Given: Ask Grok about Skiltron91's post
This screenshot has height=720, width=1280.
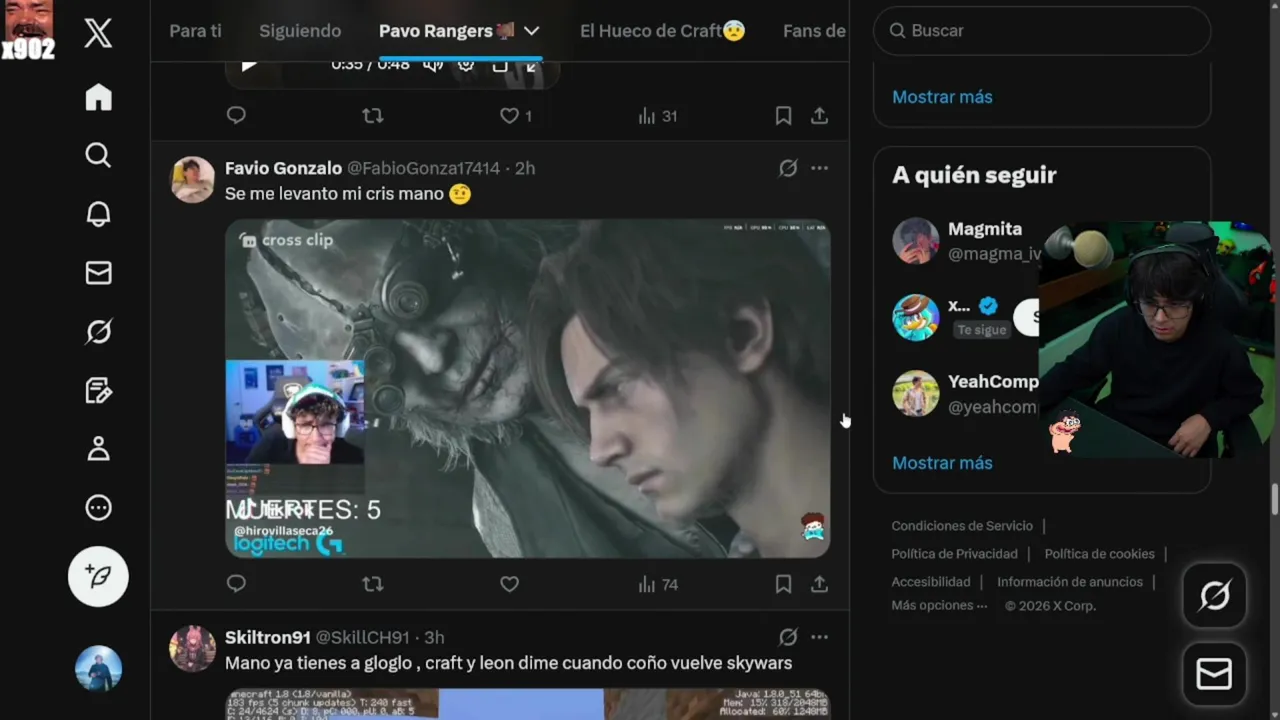Looking at the screenshot, I should click(x=788, y=637).
